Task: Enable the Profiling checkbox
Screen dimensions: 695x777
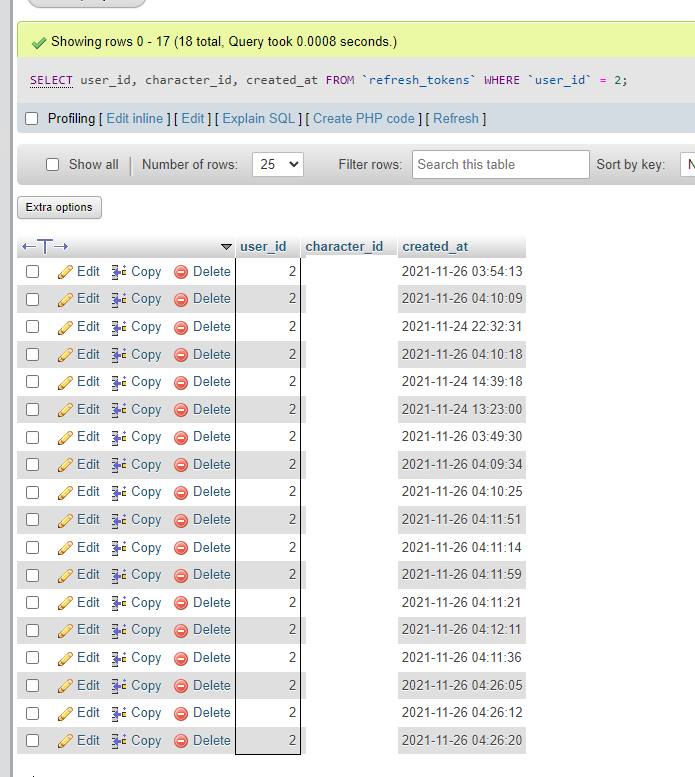Action: [x=32, y=119]
